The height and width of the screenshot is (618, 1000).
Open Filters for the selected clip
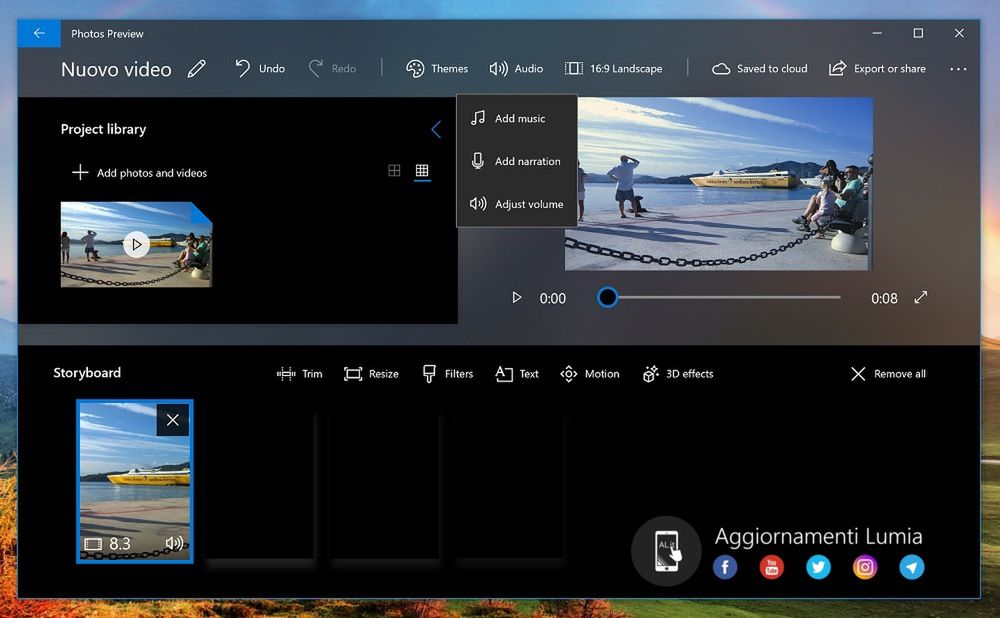(447, 374)
